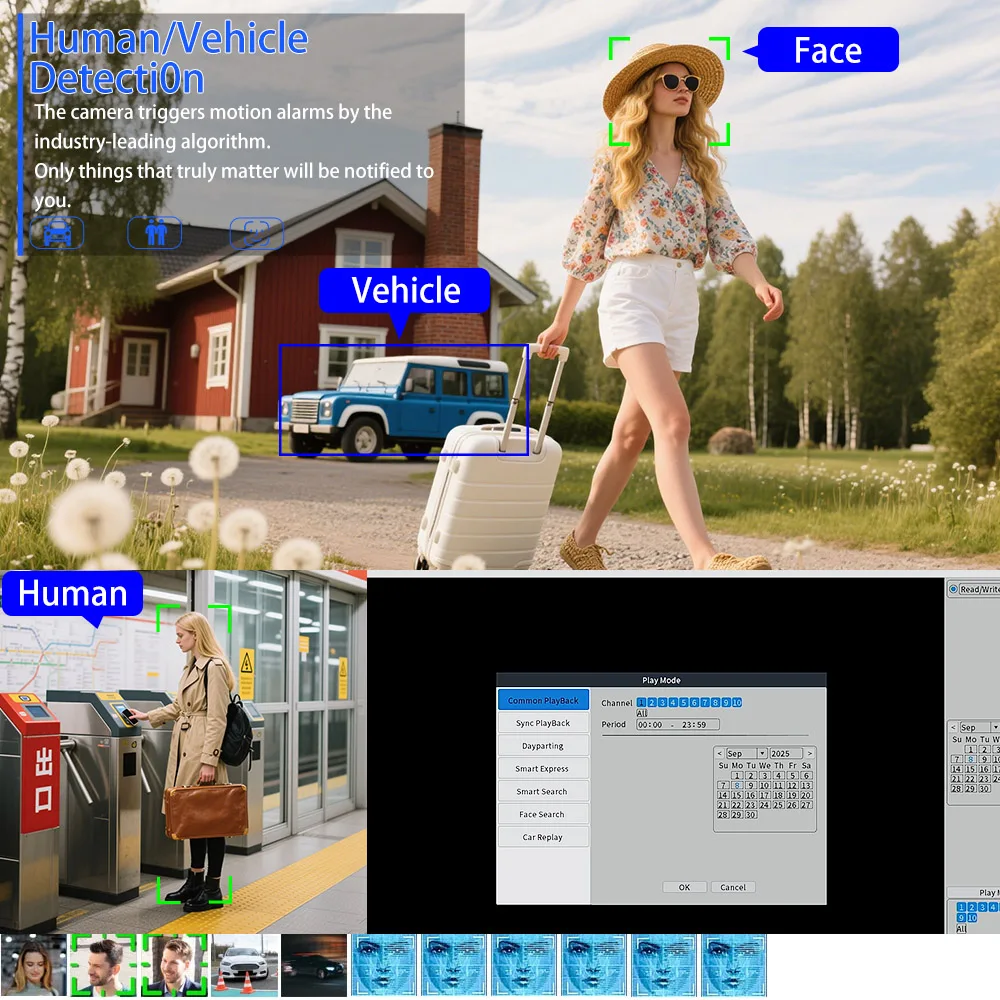Click the human detection icon in the banner
The height and width of the screenshot is (1000, 1000).
point(155,232)
